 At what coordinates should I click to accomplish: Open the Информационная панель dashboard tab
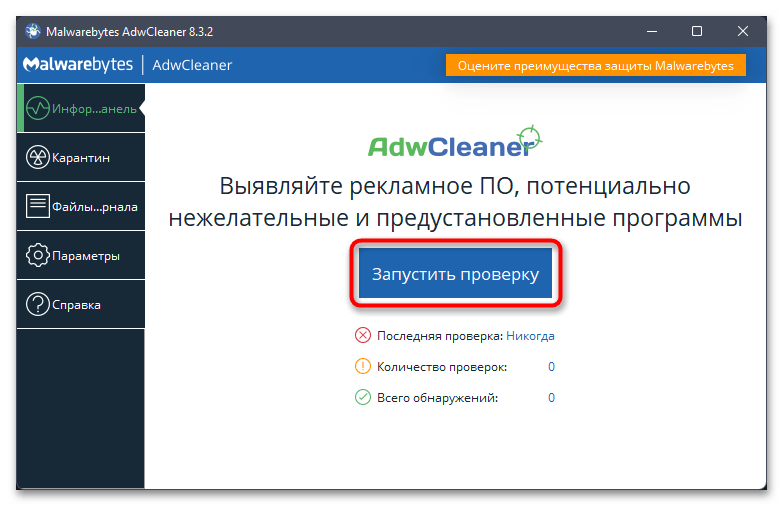click(81, 108)
